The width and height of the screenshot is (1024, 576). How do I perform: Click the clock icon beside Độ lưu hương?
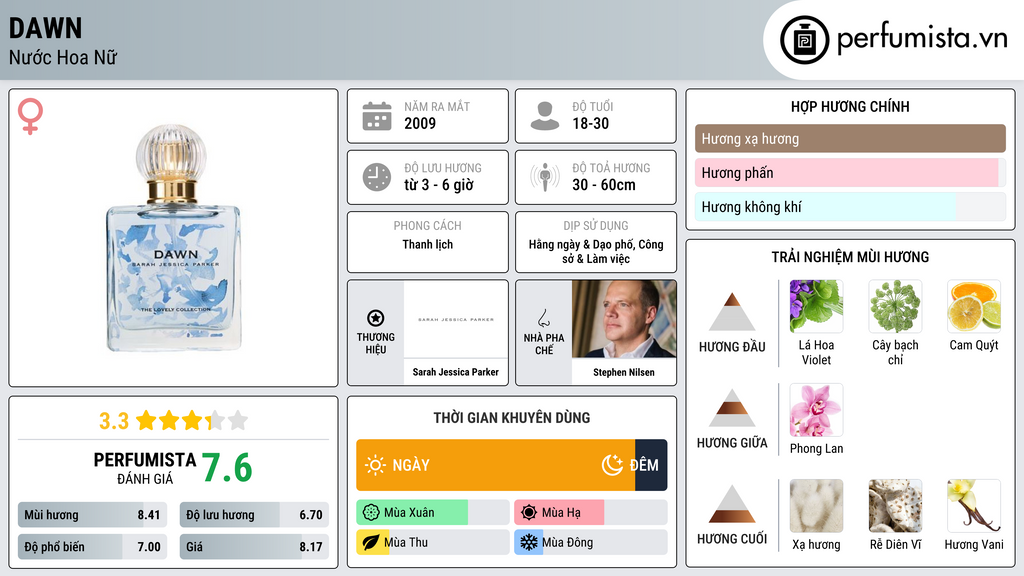point(377,177)
